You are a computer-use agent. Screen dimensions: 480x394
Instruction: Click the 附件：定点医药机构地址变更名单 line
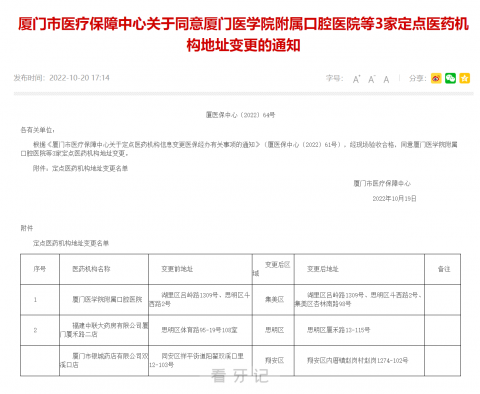80,168
